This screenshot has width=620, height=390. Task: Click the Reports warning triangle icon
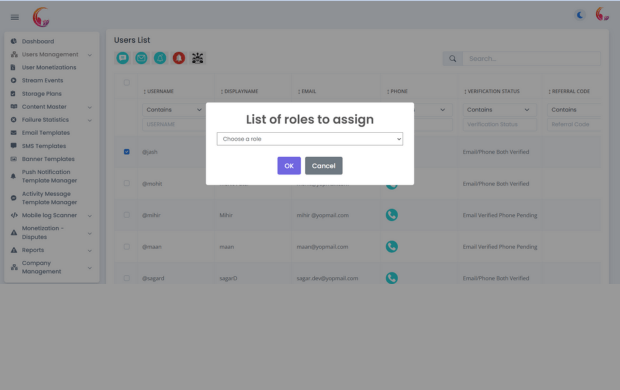pyautogui.click(x=14, y=250)
